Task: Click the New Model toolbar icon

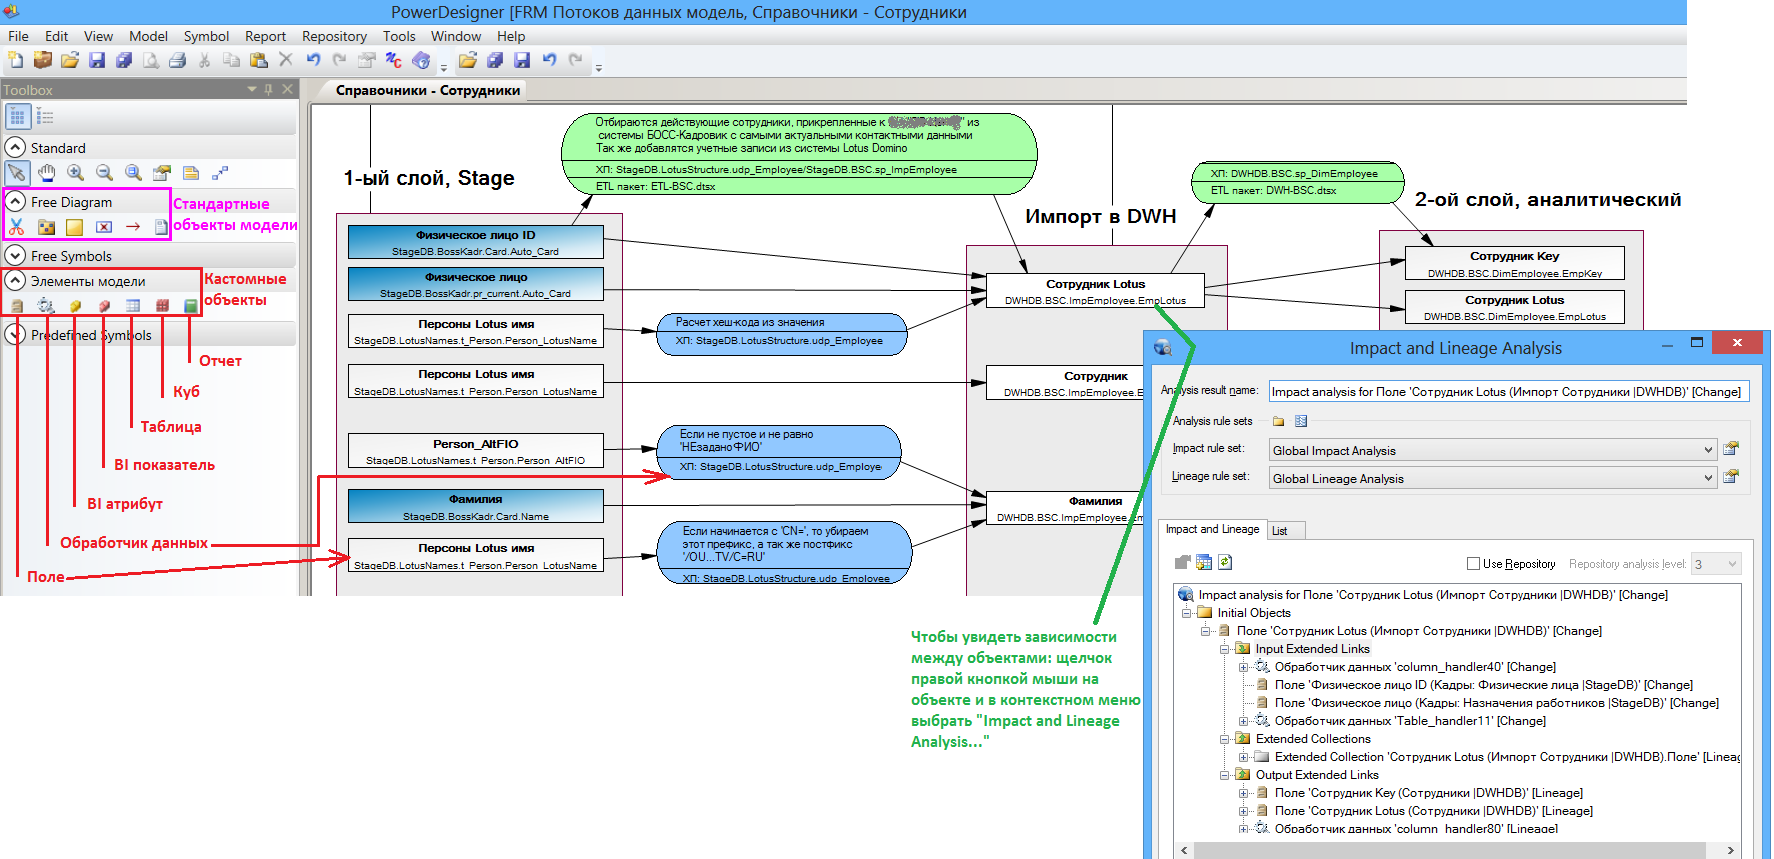Action: tap(16, 61)
